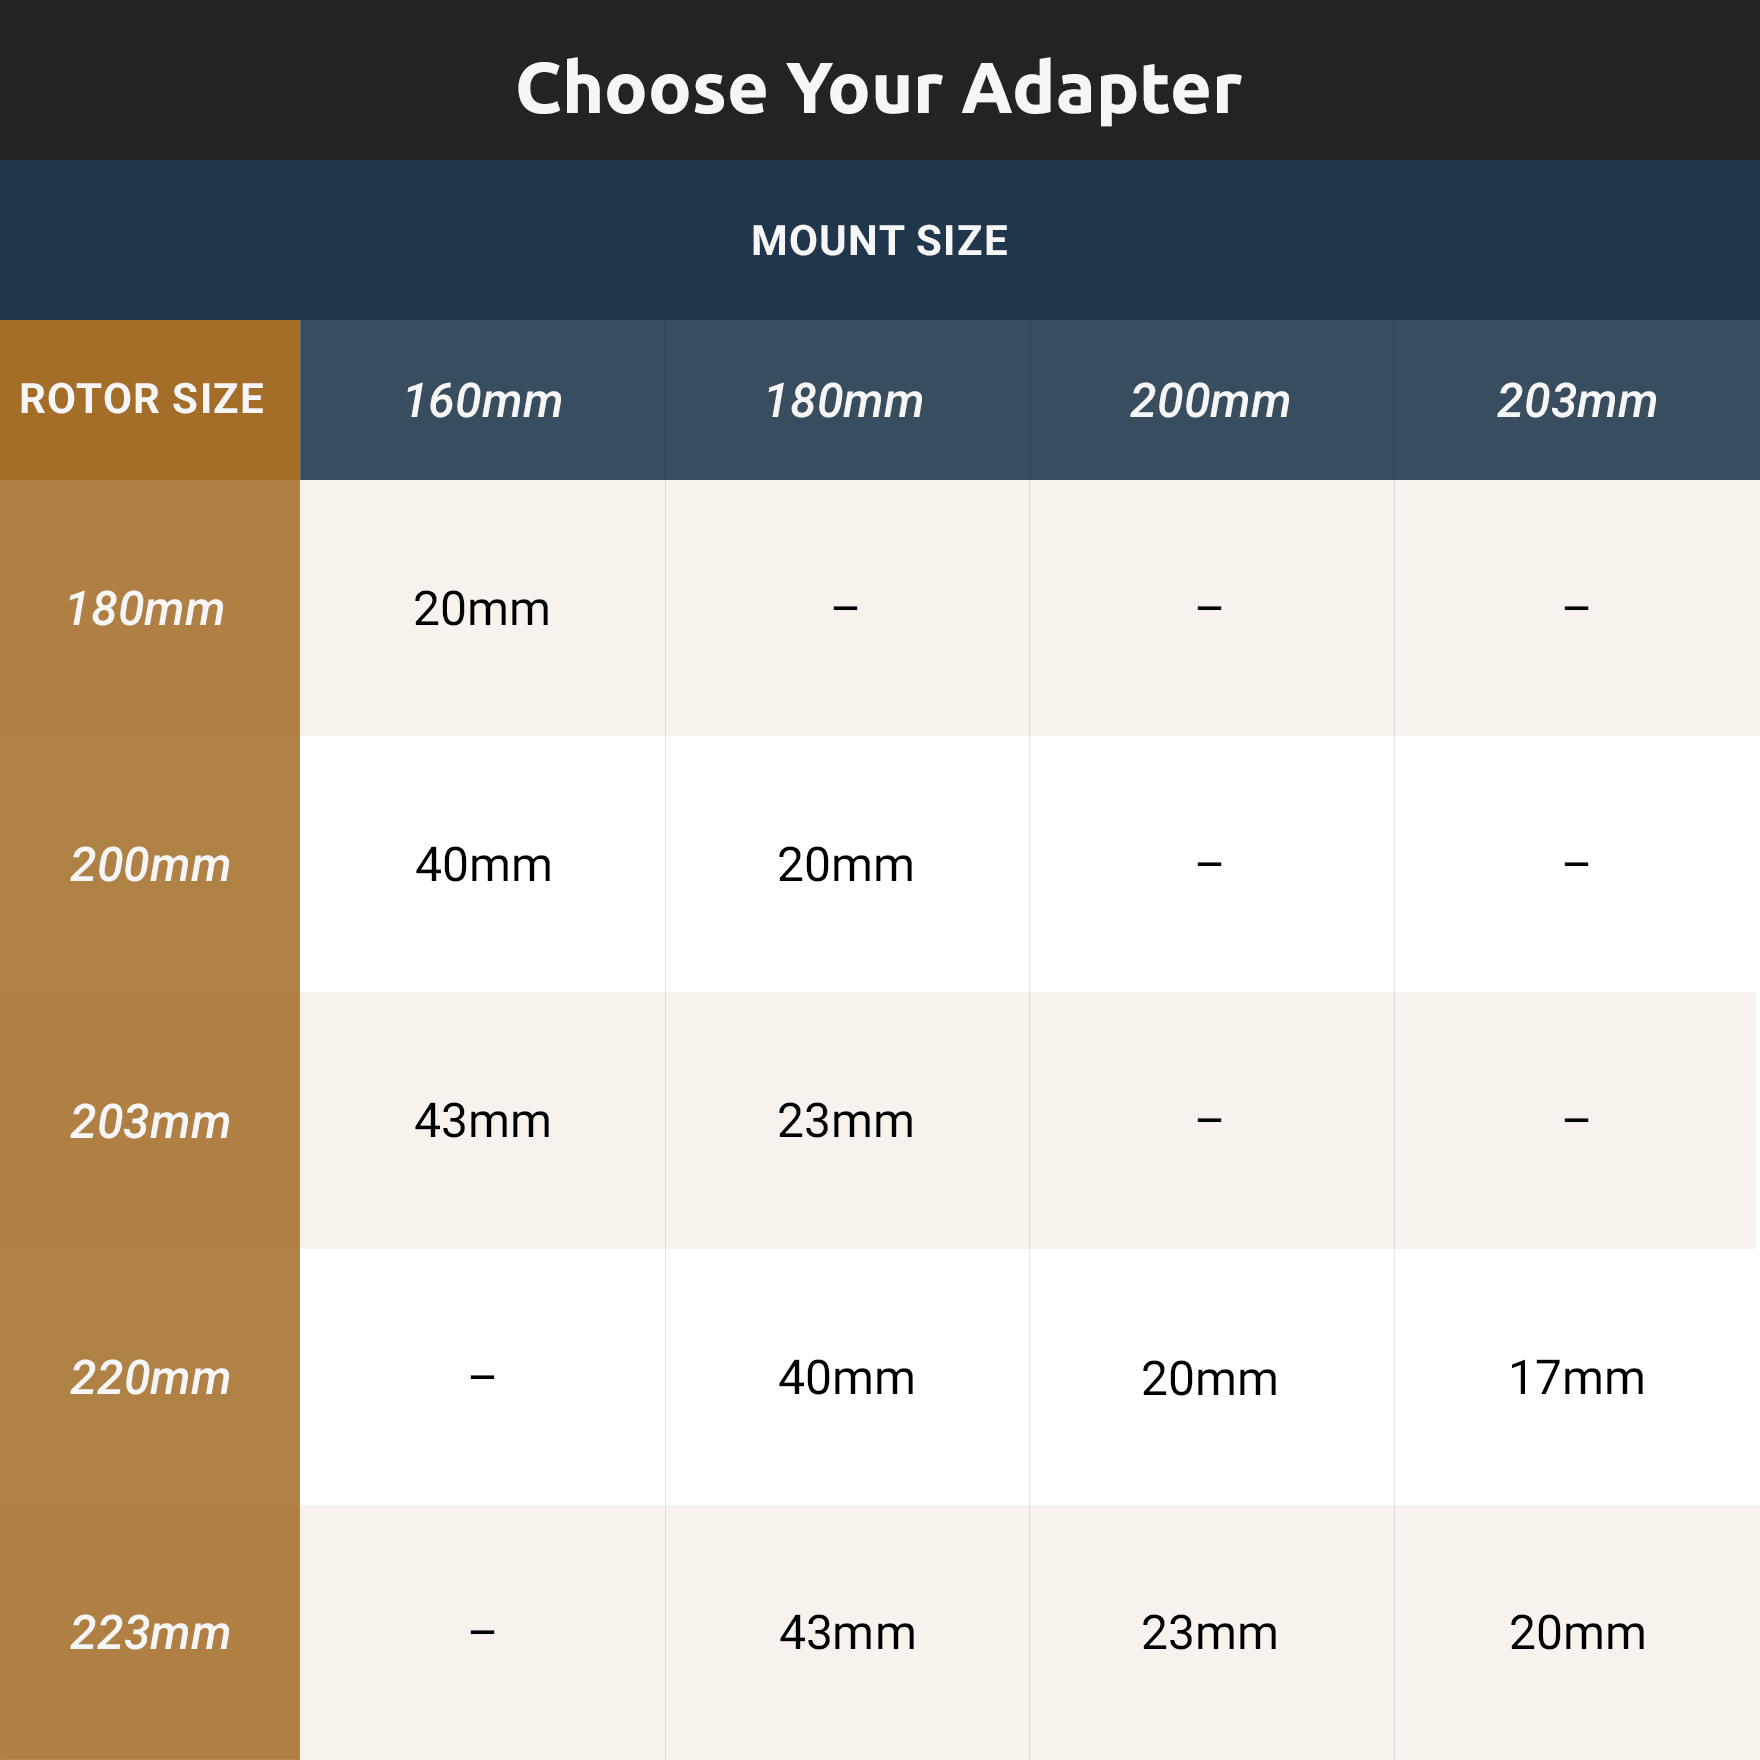Select the 200mm mount column header
The width and height of the screenshot is (1760, 1760).
(1210, 401)
